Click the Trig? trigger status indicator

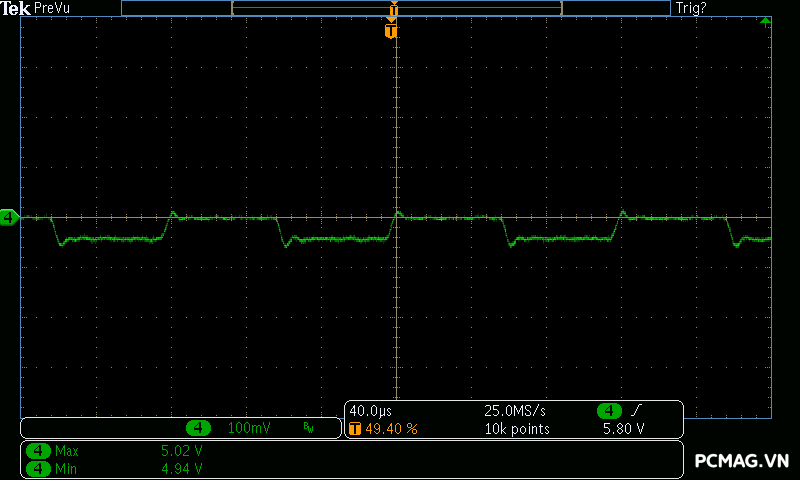691,8
